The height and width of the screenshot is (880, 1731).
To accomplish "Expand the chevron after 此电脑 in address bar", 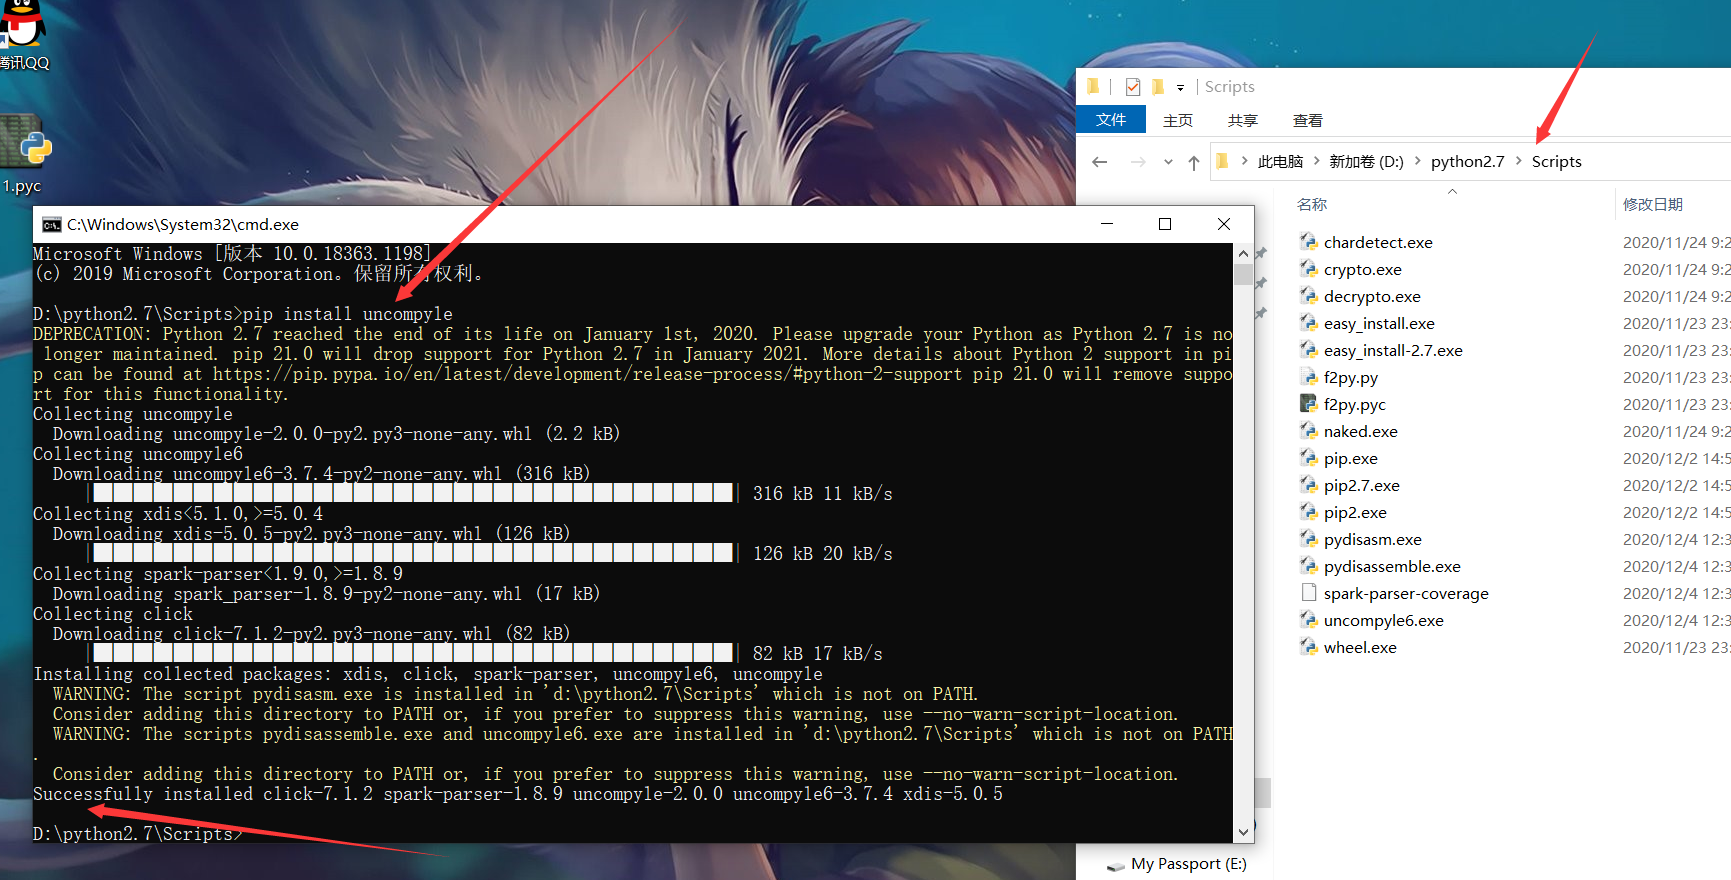I will point(1316,161).
